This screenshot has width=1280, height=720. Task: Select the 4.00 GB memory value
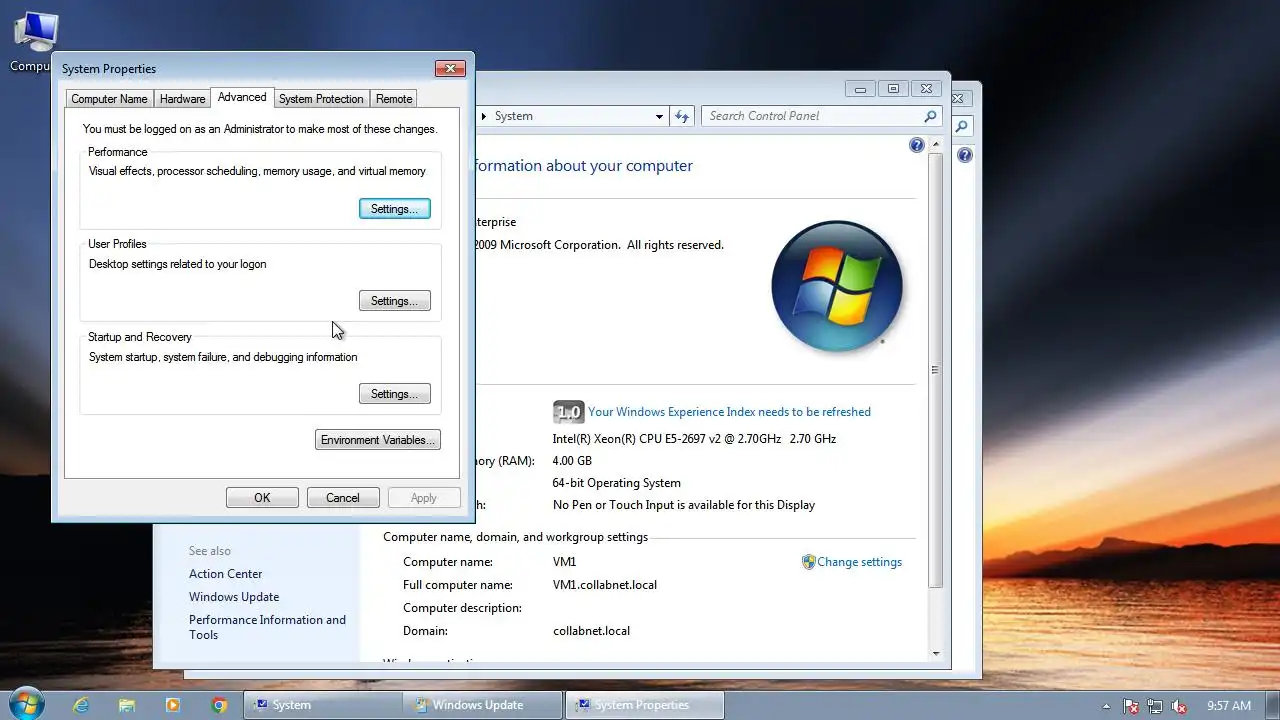[572, 461]
